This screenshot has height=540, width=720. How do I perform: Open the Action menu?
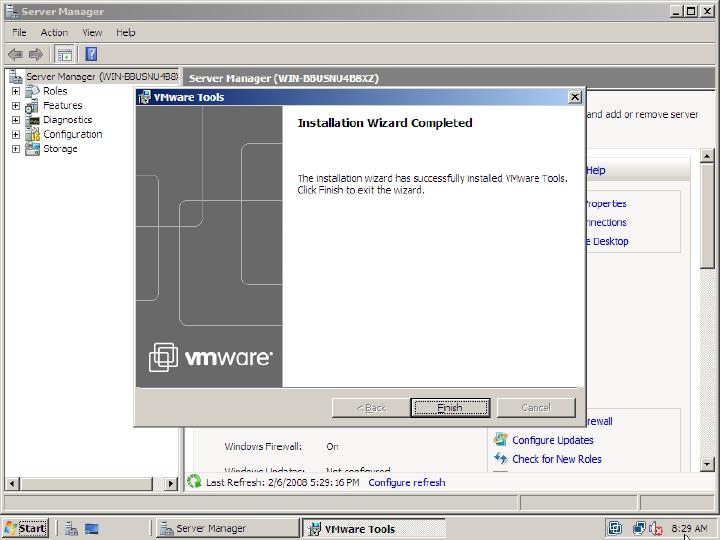click(54, 33)
